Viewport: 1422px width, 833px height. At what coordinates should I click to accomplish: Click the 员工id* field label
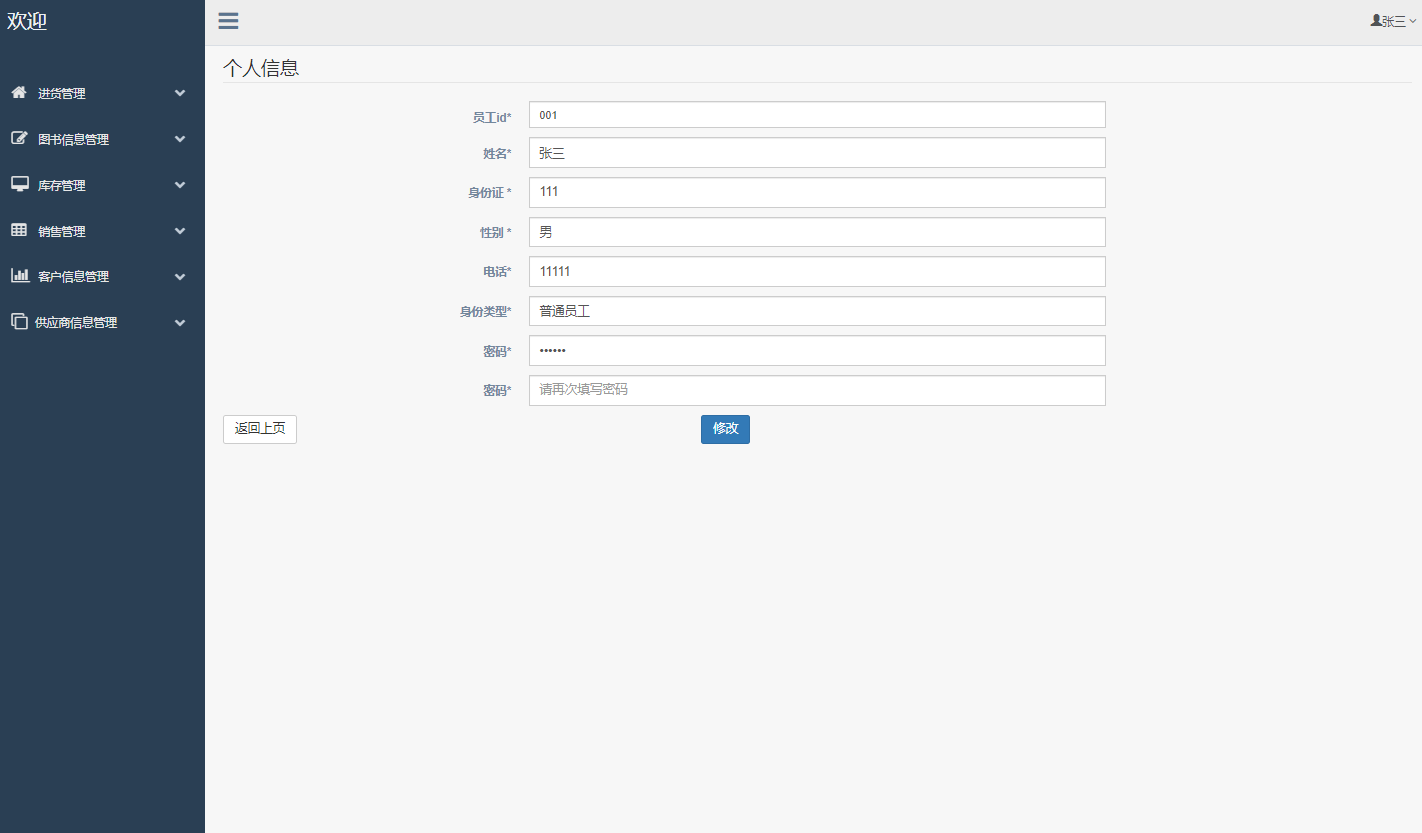coord(492,118)
